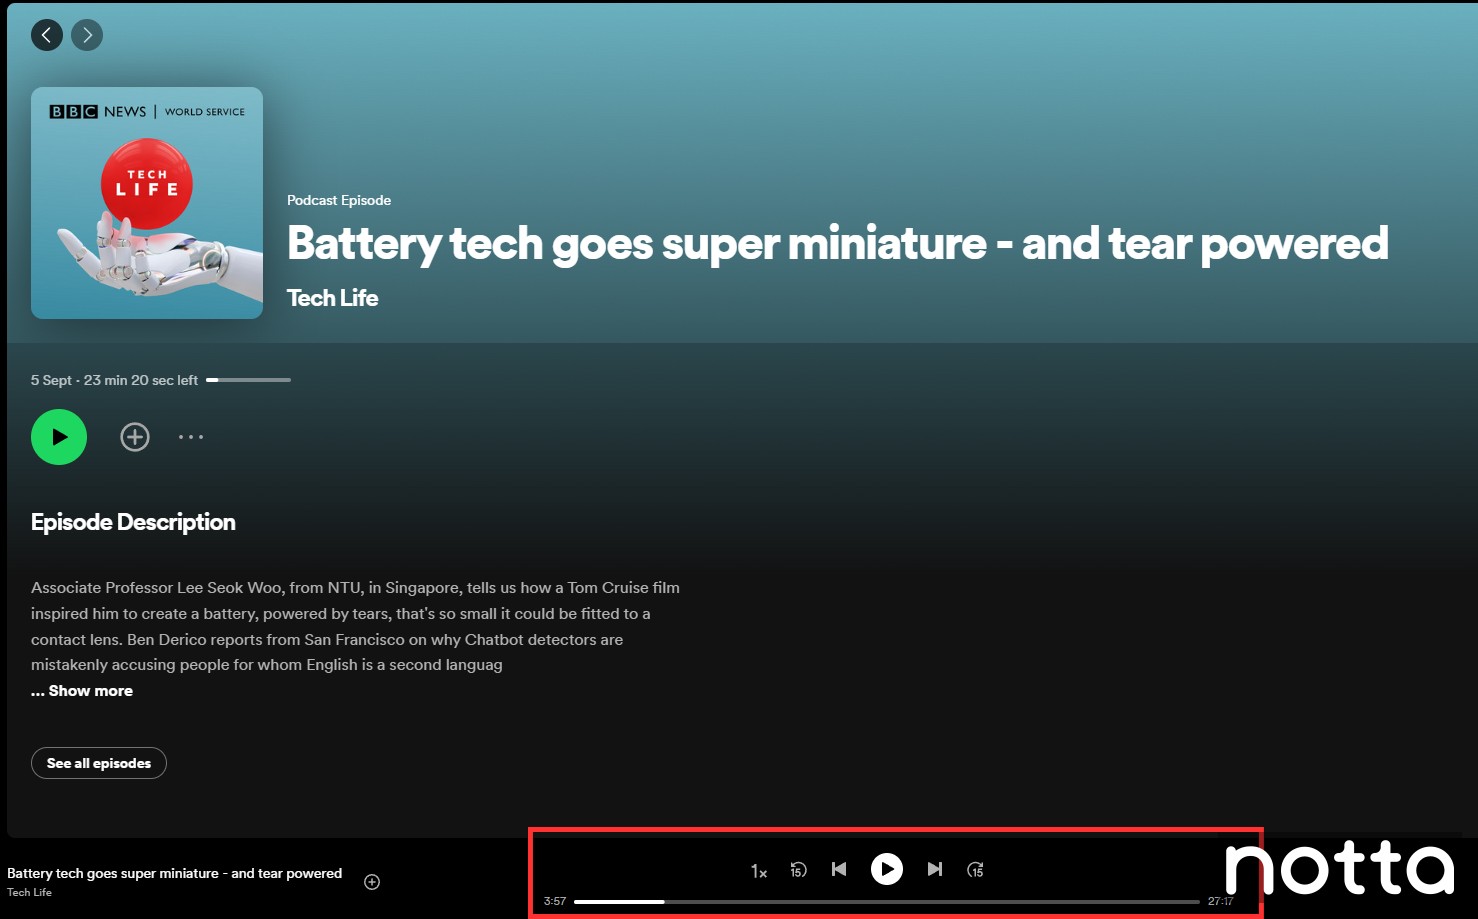Viewport: 1478px width, 919px height.
Task: Open the three-dot more options menu
Action: (191, 437)
